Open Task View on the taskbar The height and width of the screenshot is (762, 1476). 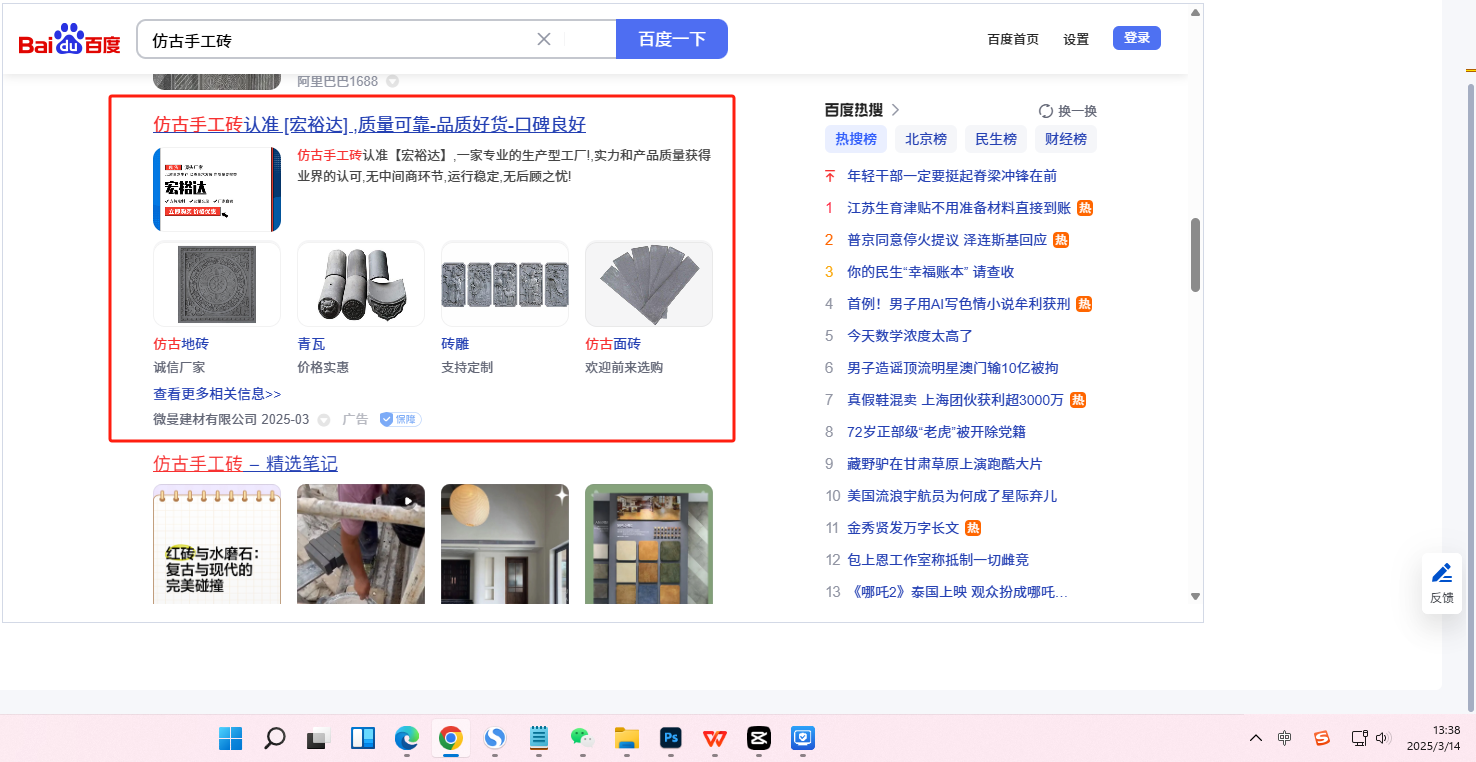(x=319, y=738)
